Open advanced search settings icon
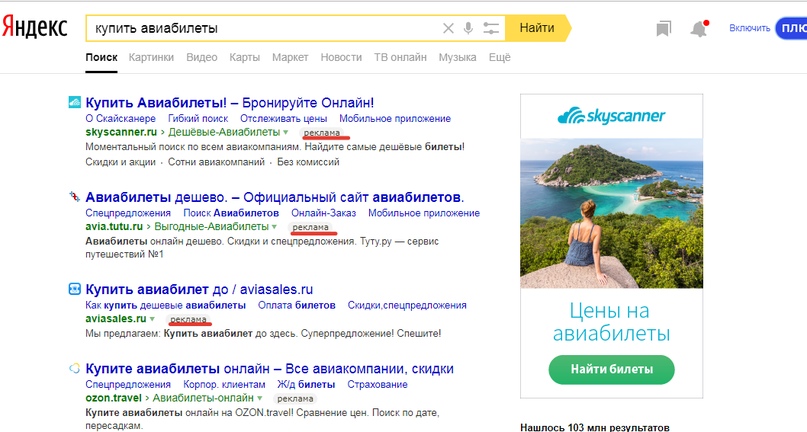 click(491, 28)
